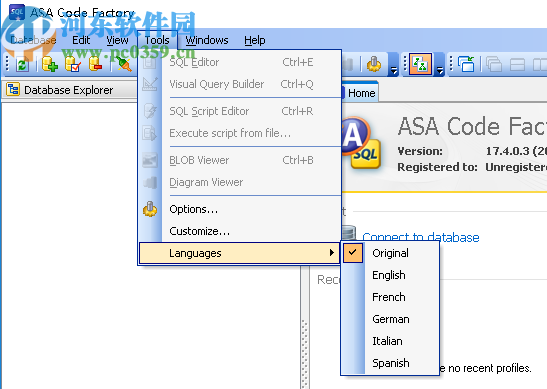Click the Unregistered text
Image resolution: width=547 pixels, height=389 pixels.
(516, 167)
